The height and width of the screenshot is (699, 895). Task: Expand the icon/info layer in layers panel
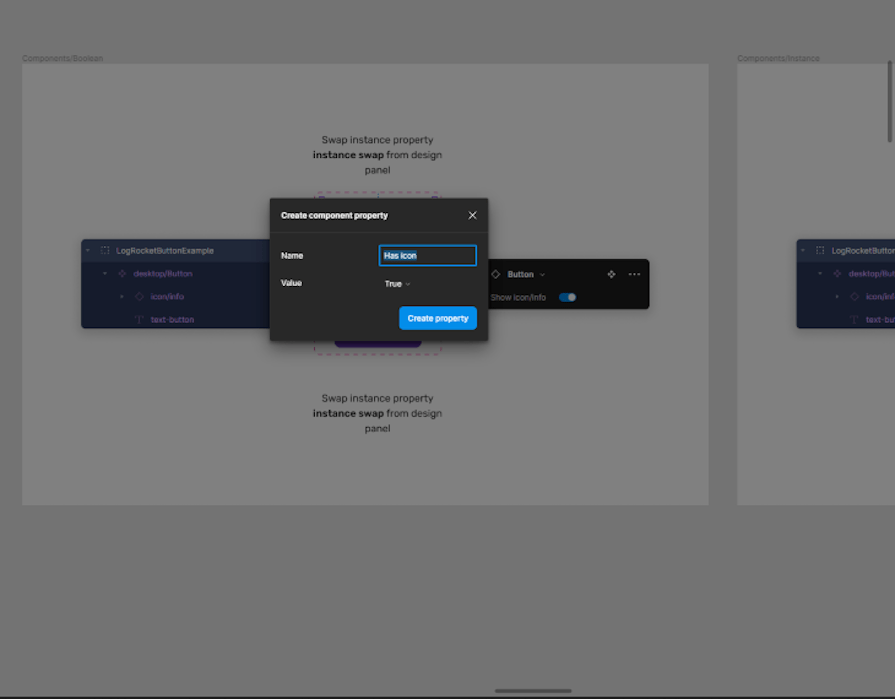point(122,296)
